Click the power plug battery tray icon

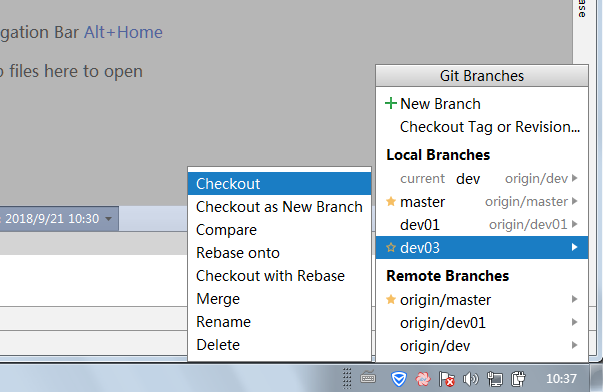tap(518, 379)
